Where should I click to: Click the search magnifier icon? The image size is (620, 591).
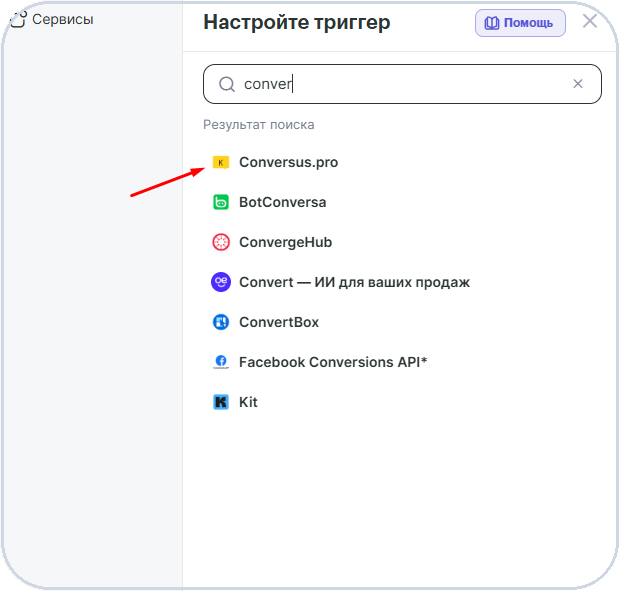(x=227, y=84)
